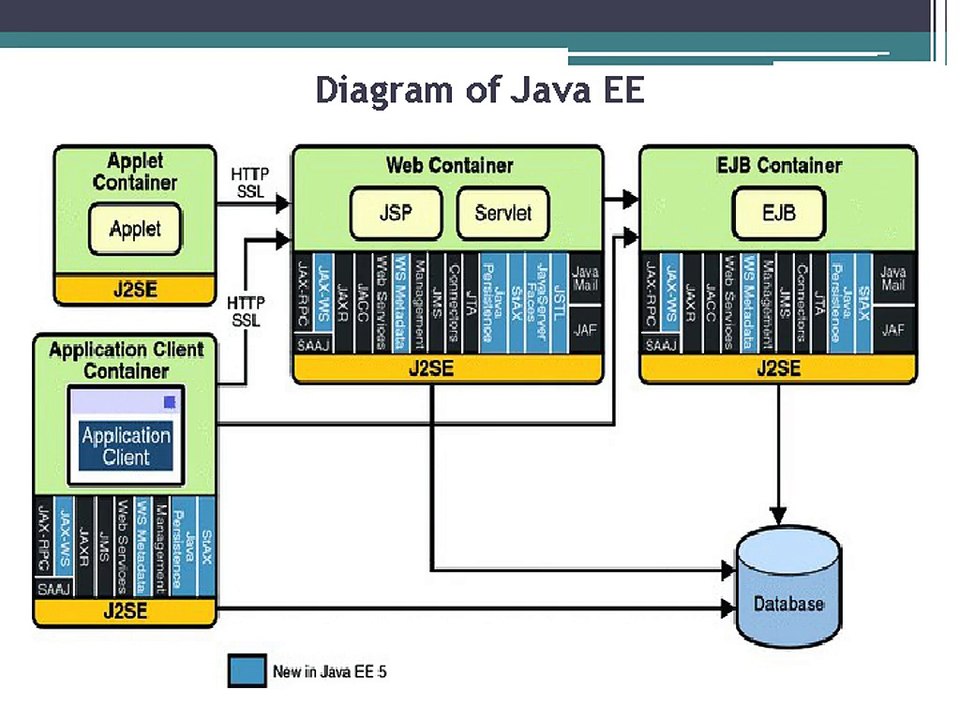The image size is (960, 720).
Task: Click StAX in the EJB Container
Action: tap(864, 302)
